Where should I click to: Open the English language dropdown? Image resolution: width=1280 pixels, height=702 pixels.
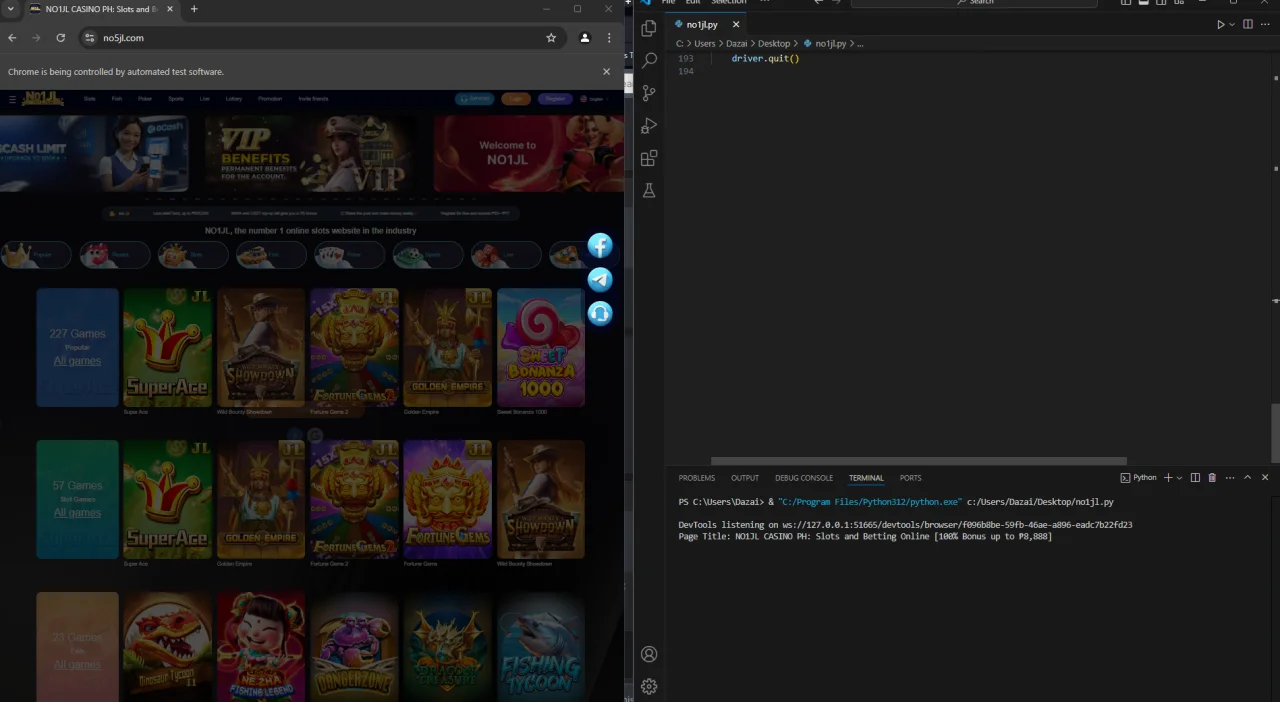tap(597, 99)
